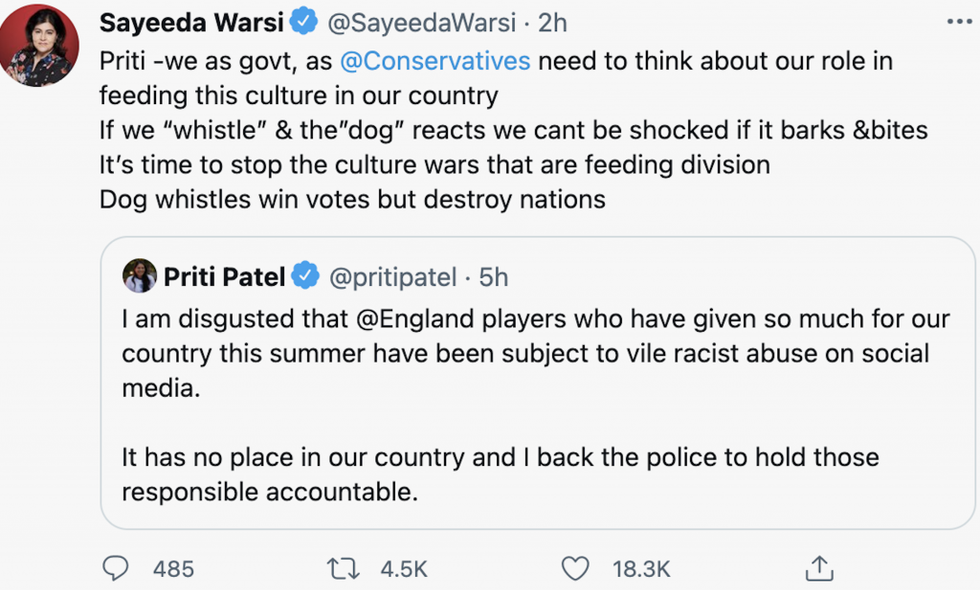Click the Sayeeda Warsi display name

coord(192,21)
